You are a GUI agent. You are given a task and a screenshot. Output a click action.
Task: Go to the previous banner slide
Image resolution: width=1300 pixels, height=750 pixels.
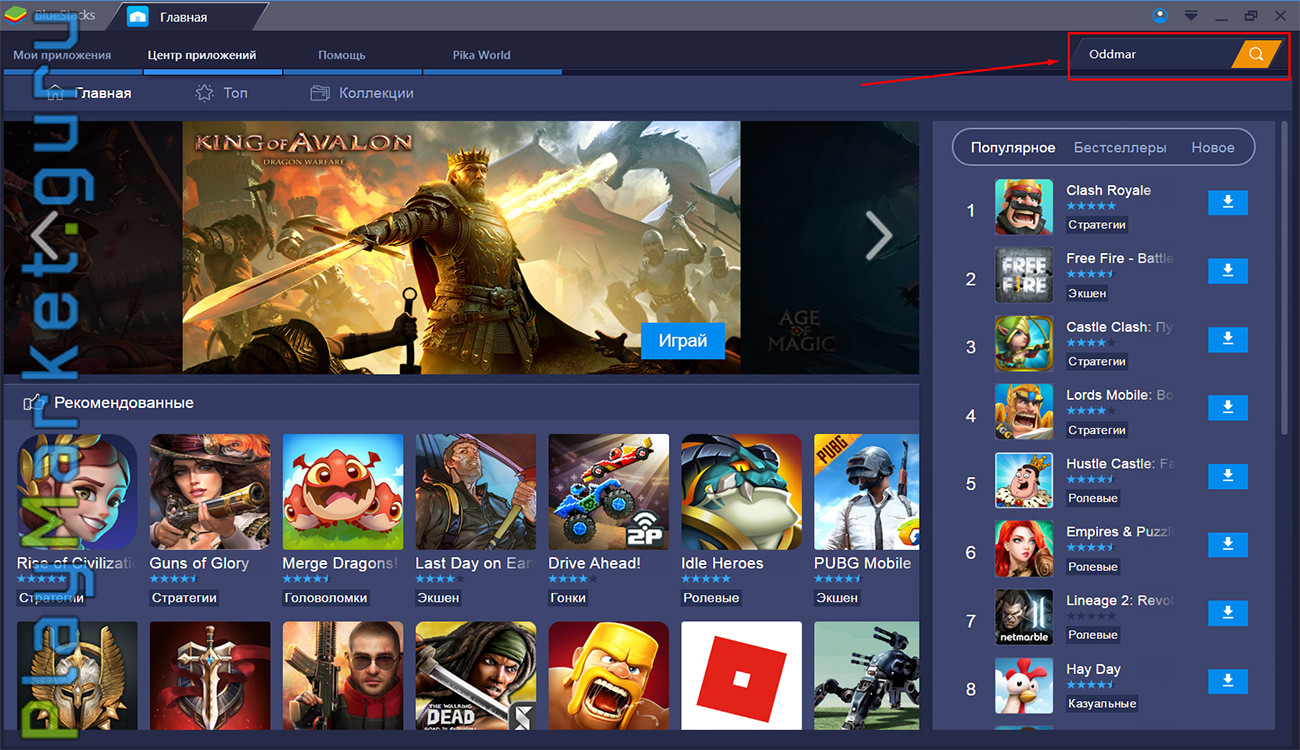coord(44,236)
